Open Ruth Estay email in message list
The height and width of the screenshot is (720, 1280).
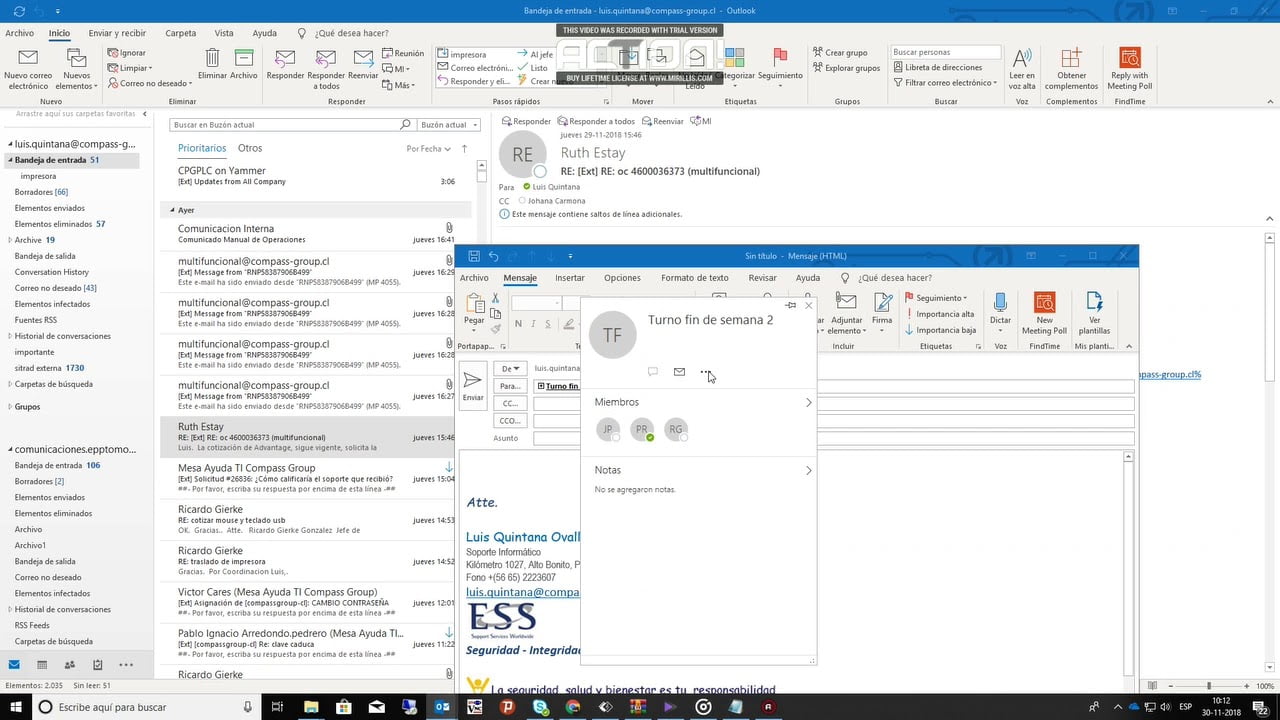point(307,437)
